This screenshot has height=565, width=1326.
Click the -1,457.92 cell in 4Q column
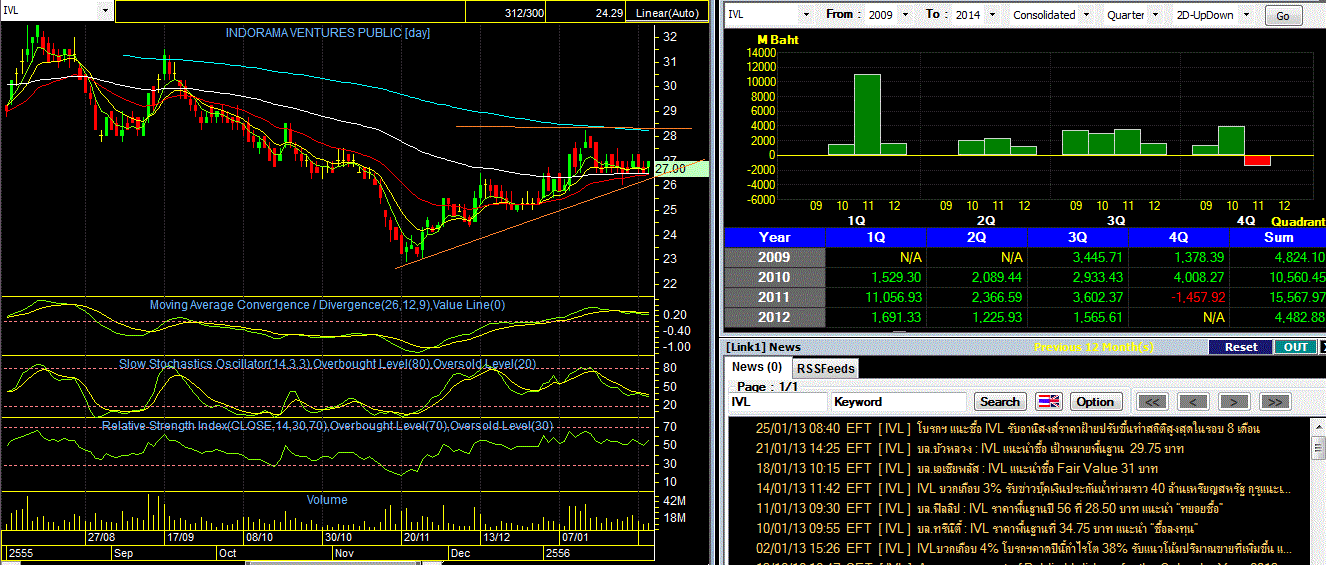1179,297
